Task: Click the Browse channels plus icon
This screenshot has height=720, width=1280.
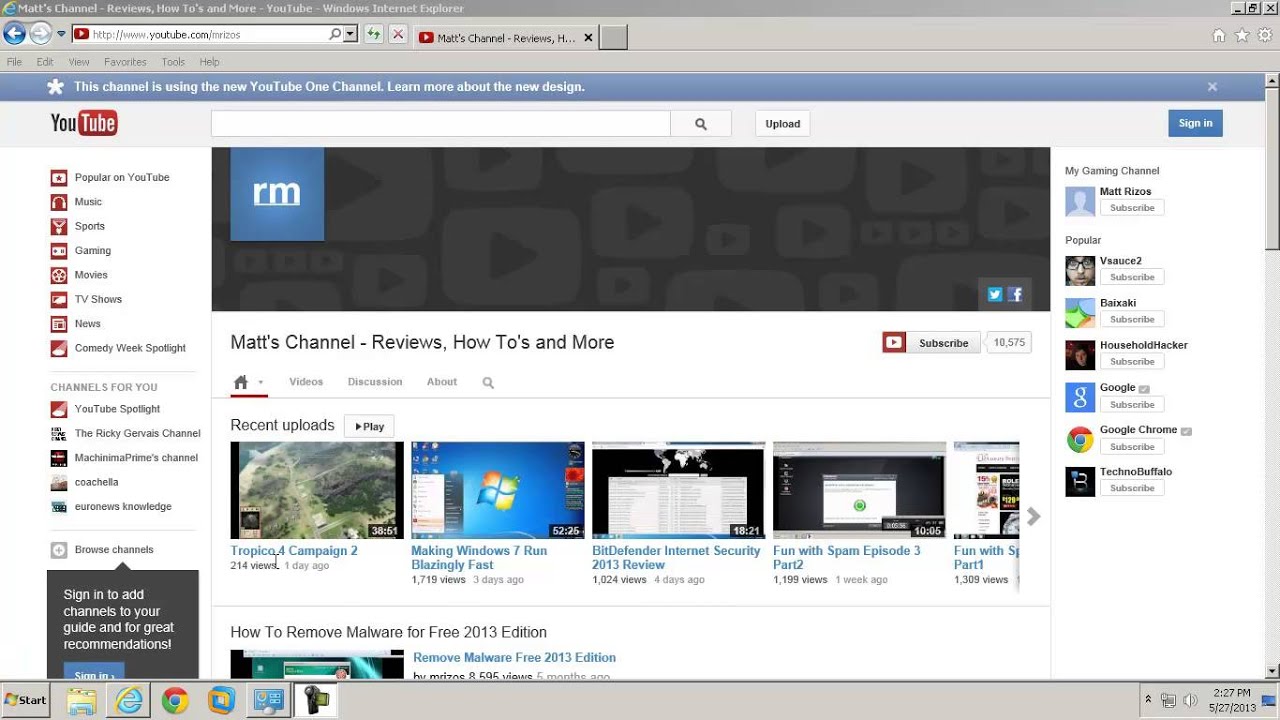Action: click(59, 550)
